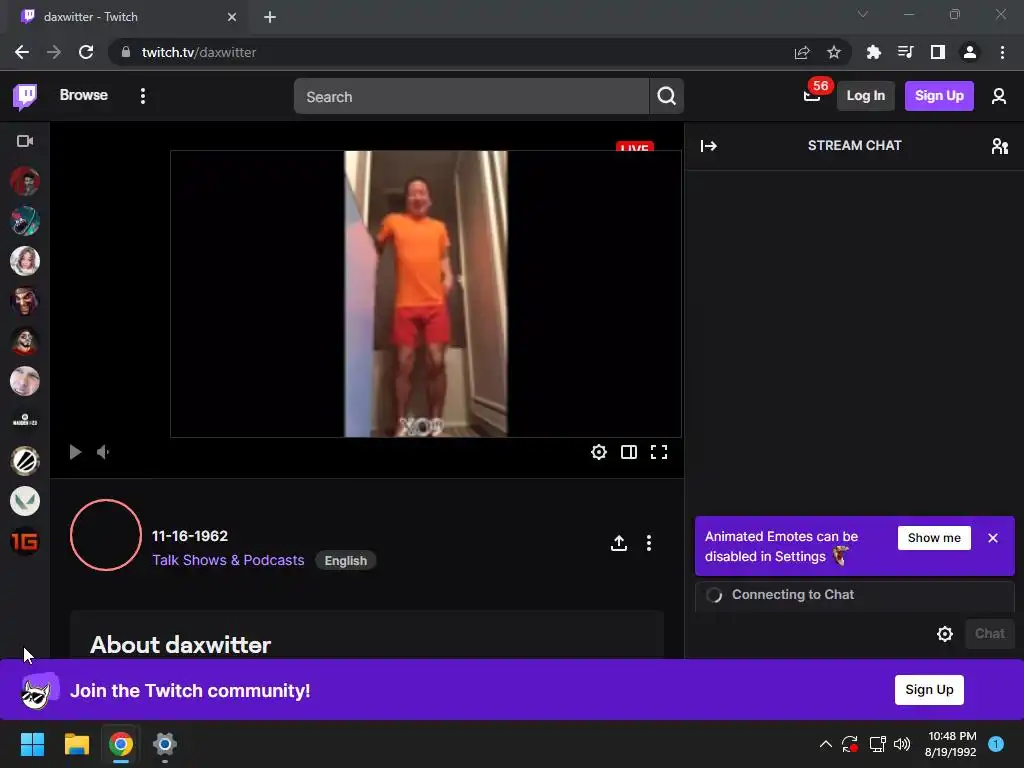This screenshot has height=768, width=1024.
Task: Click Show me for animated emotes
Action: tap(934, 538)
